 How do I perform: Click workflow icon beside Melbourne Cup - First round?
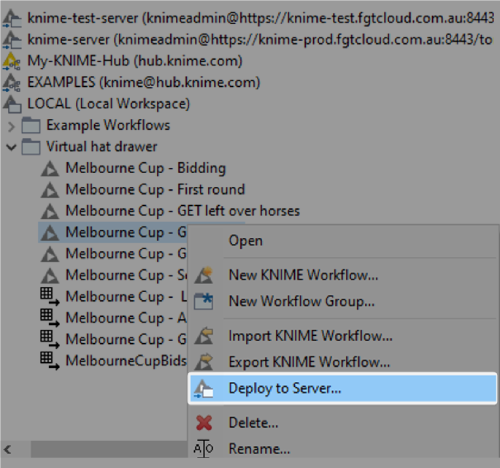[50, 190]
